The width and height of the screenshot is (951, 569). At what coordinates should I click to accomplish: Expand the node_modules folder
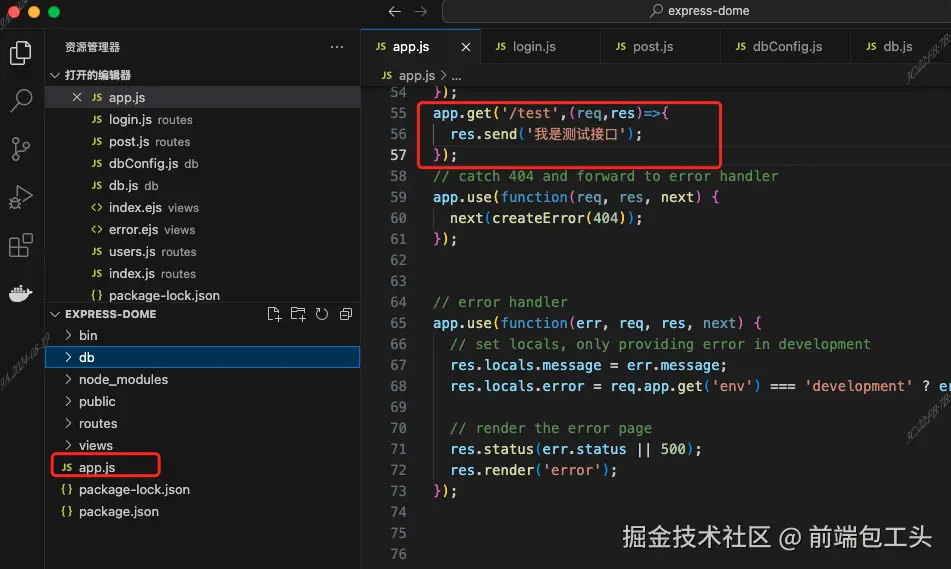point(203,379)
